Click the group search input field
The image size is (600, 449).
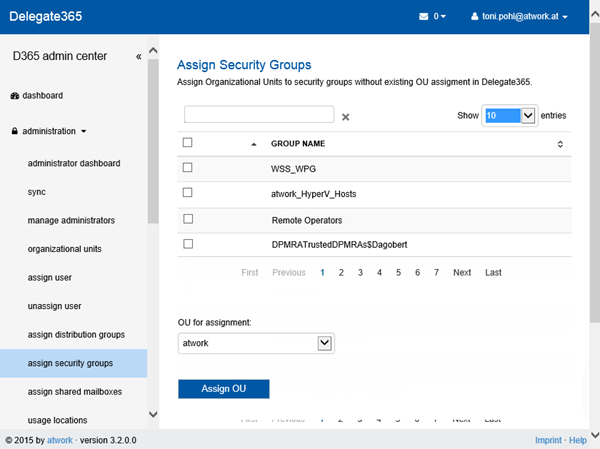(x=259, y=115)
